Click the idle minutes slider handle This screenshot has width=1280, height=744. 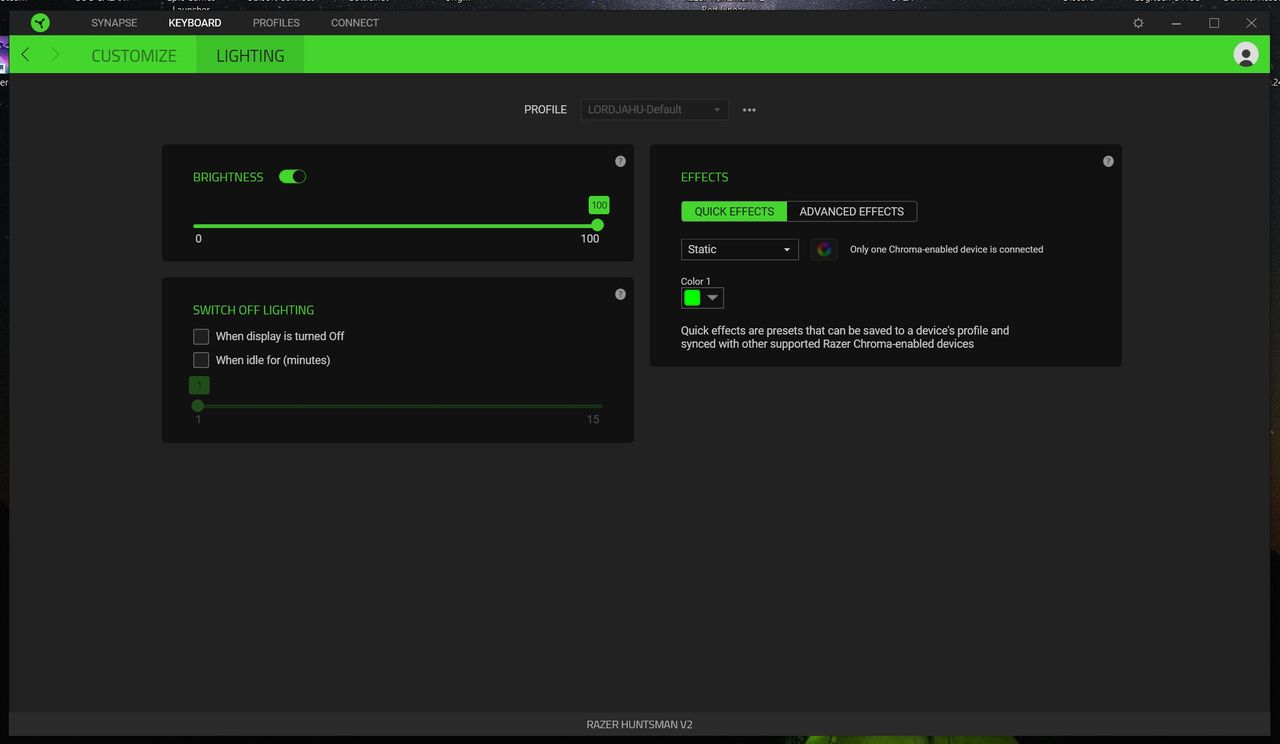click(x=197, y=405)
